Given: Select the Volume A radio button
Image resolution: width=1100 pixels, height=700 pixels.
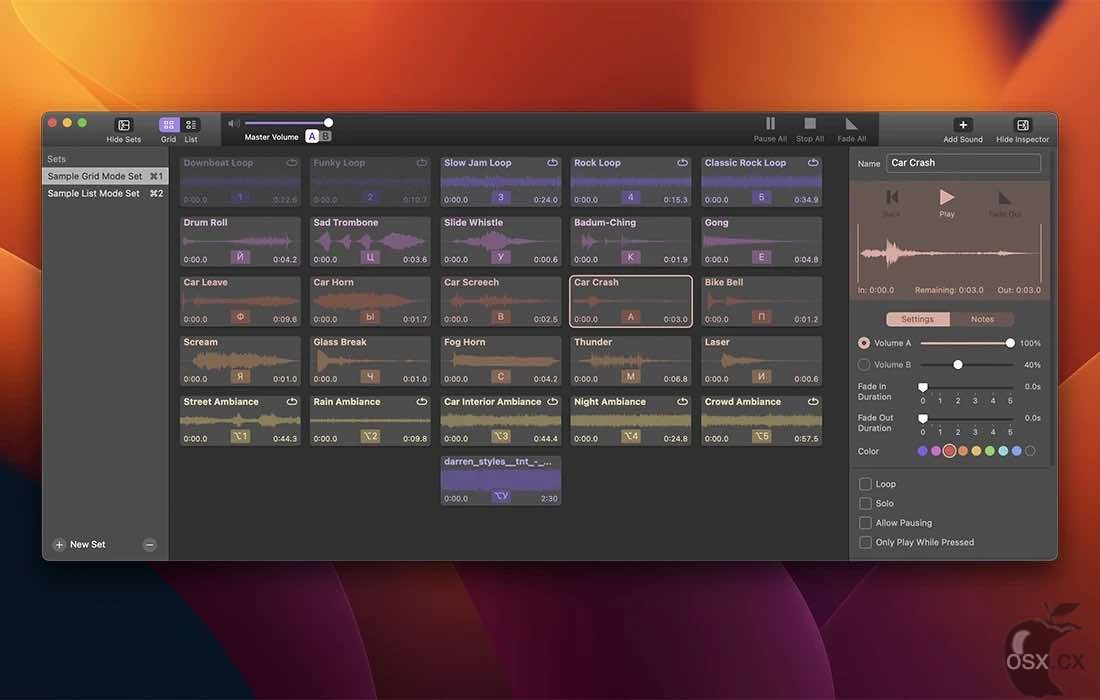Looking at the screenshot, I should [x=864, y=343].
